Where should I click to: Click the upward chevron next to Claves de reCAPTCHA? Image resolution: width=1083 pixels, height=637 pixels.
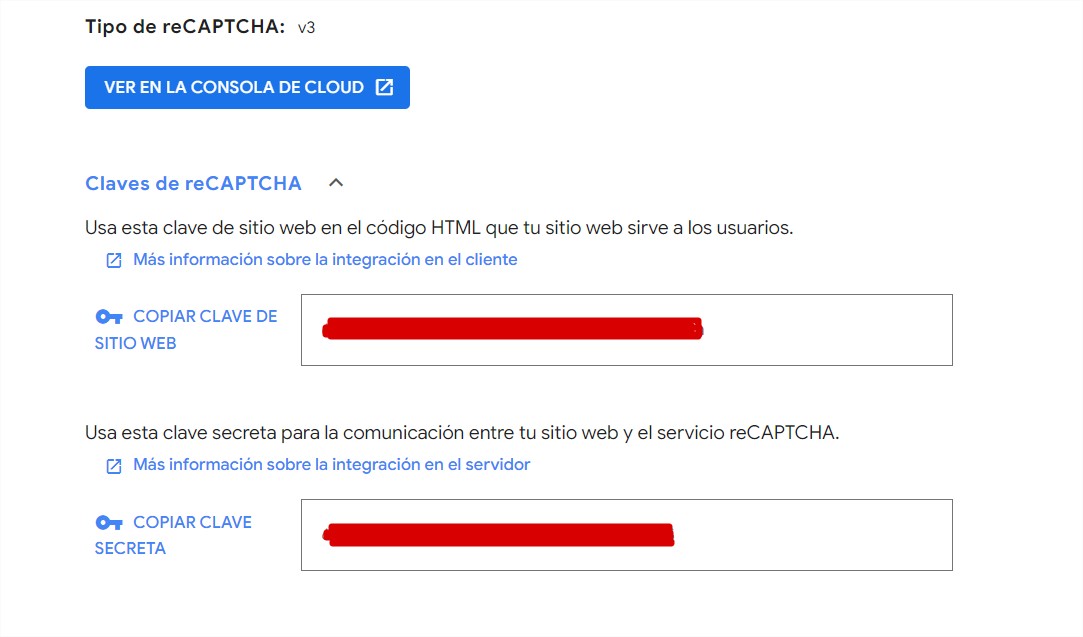pos(336,182)
